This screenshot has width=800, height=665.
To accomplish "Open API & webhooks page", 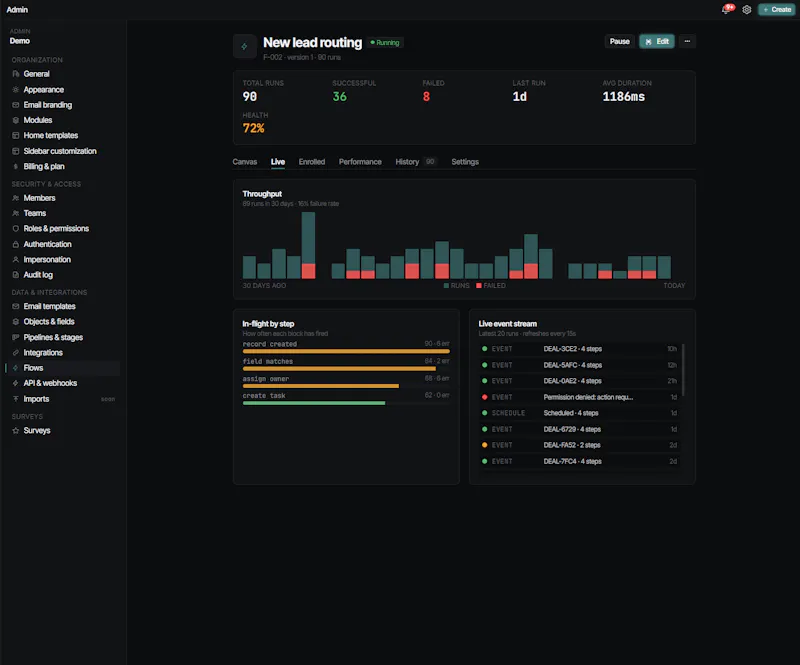I will [x=50, y=383].
